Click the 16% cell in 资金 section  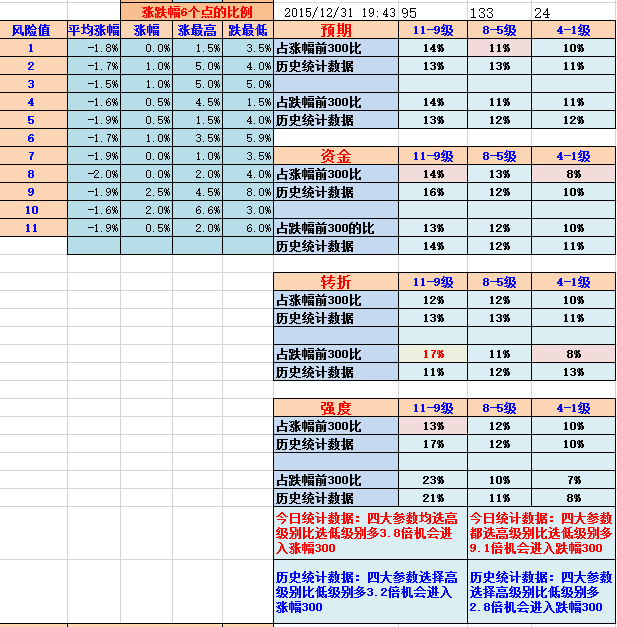tap(433, 192)
